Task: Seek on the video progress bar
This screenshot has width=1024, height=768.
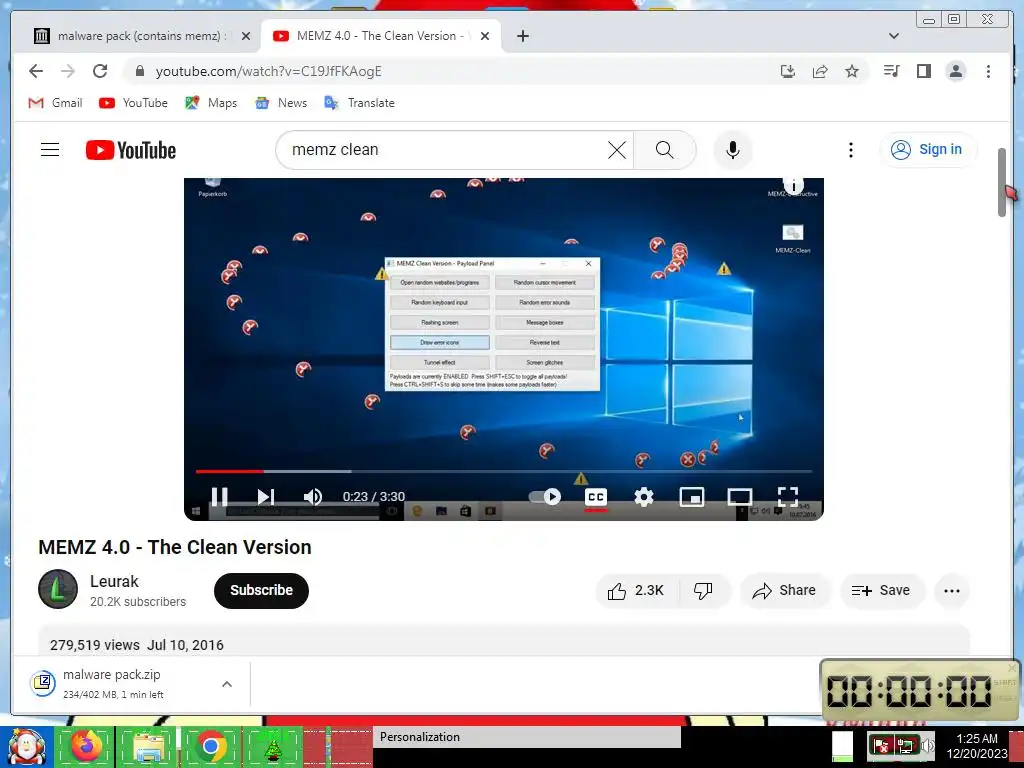Action: [504, 471]
